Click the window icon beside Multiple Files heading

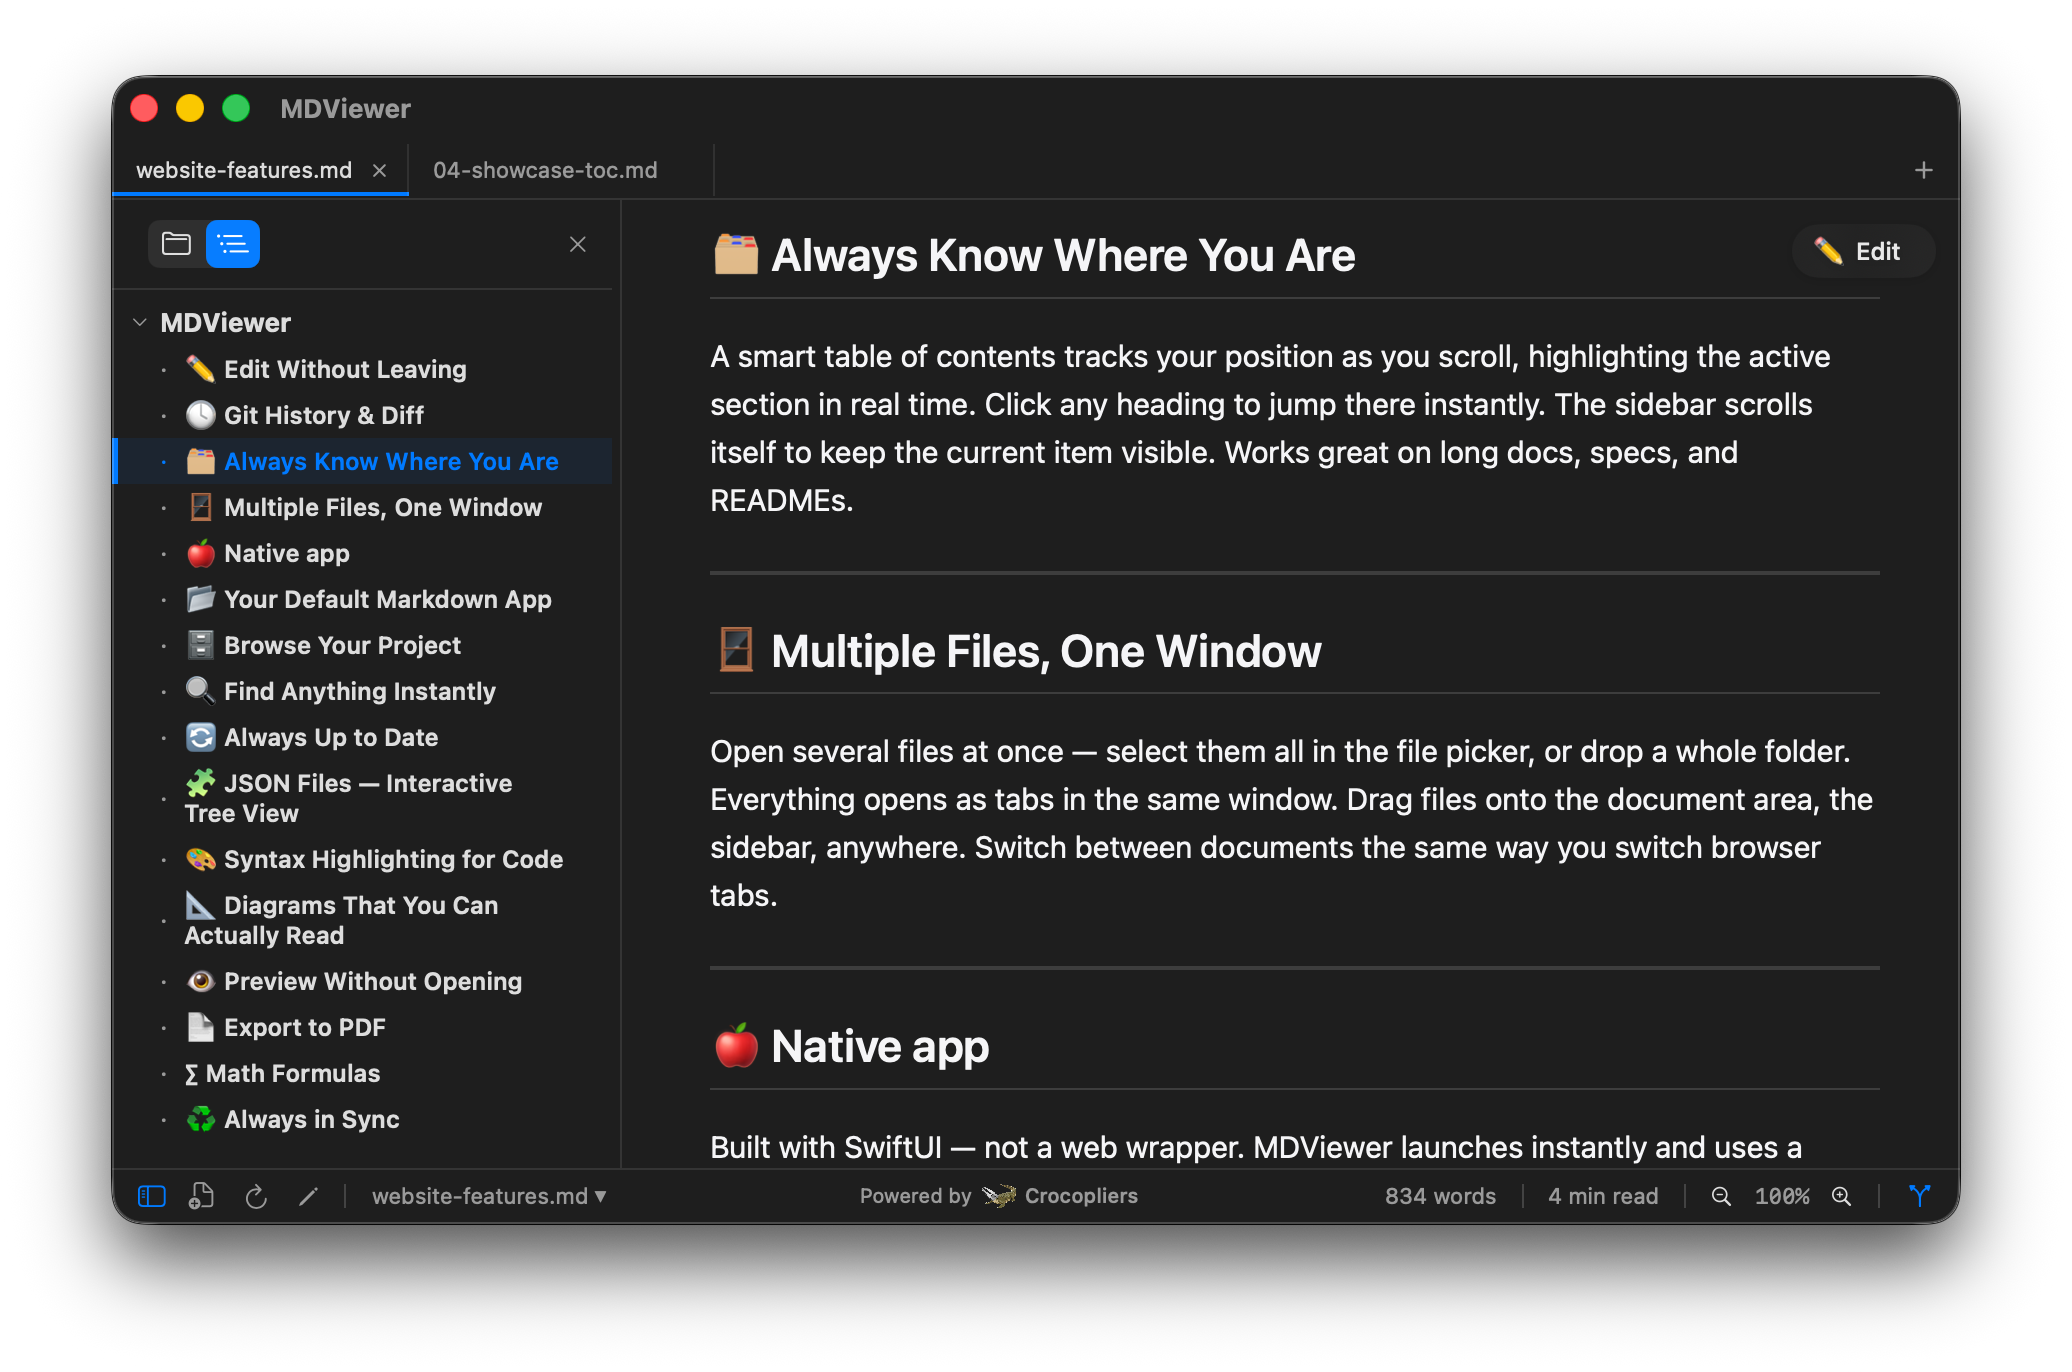tap(736, 650)
